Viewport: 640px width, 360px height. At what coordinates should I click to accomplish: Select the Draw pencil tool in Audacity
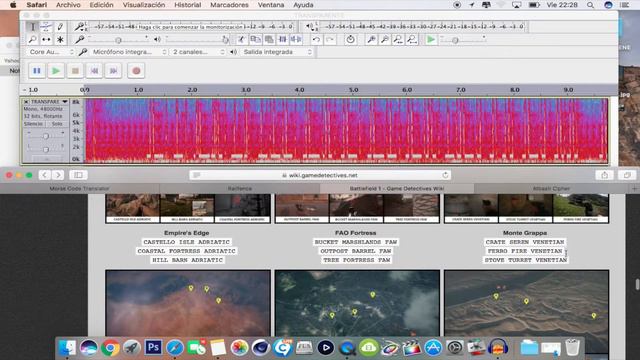pos(60,27)
